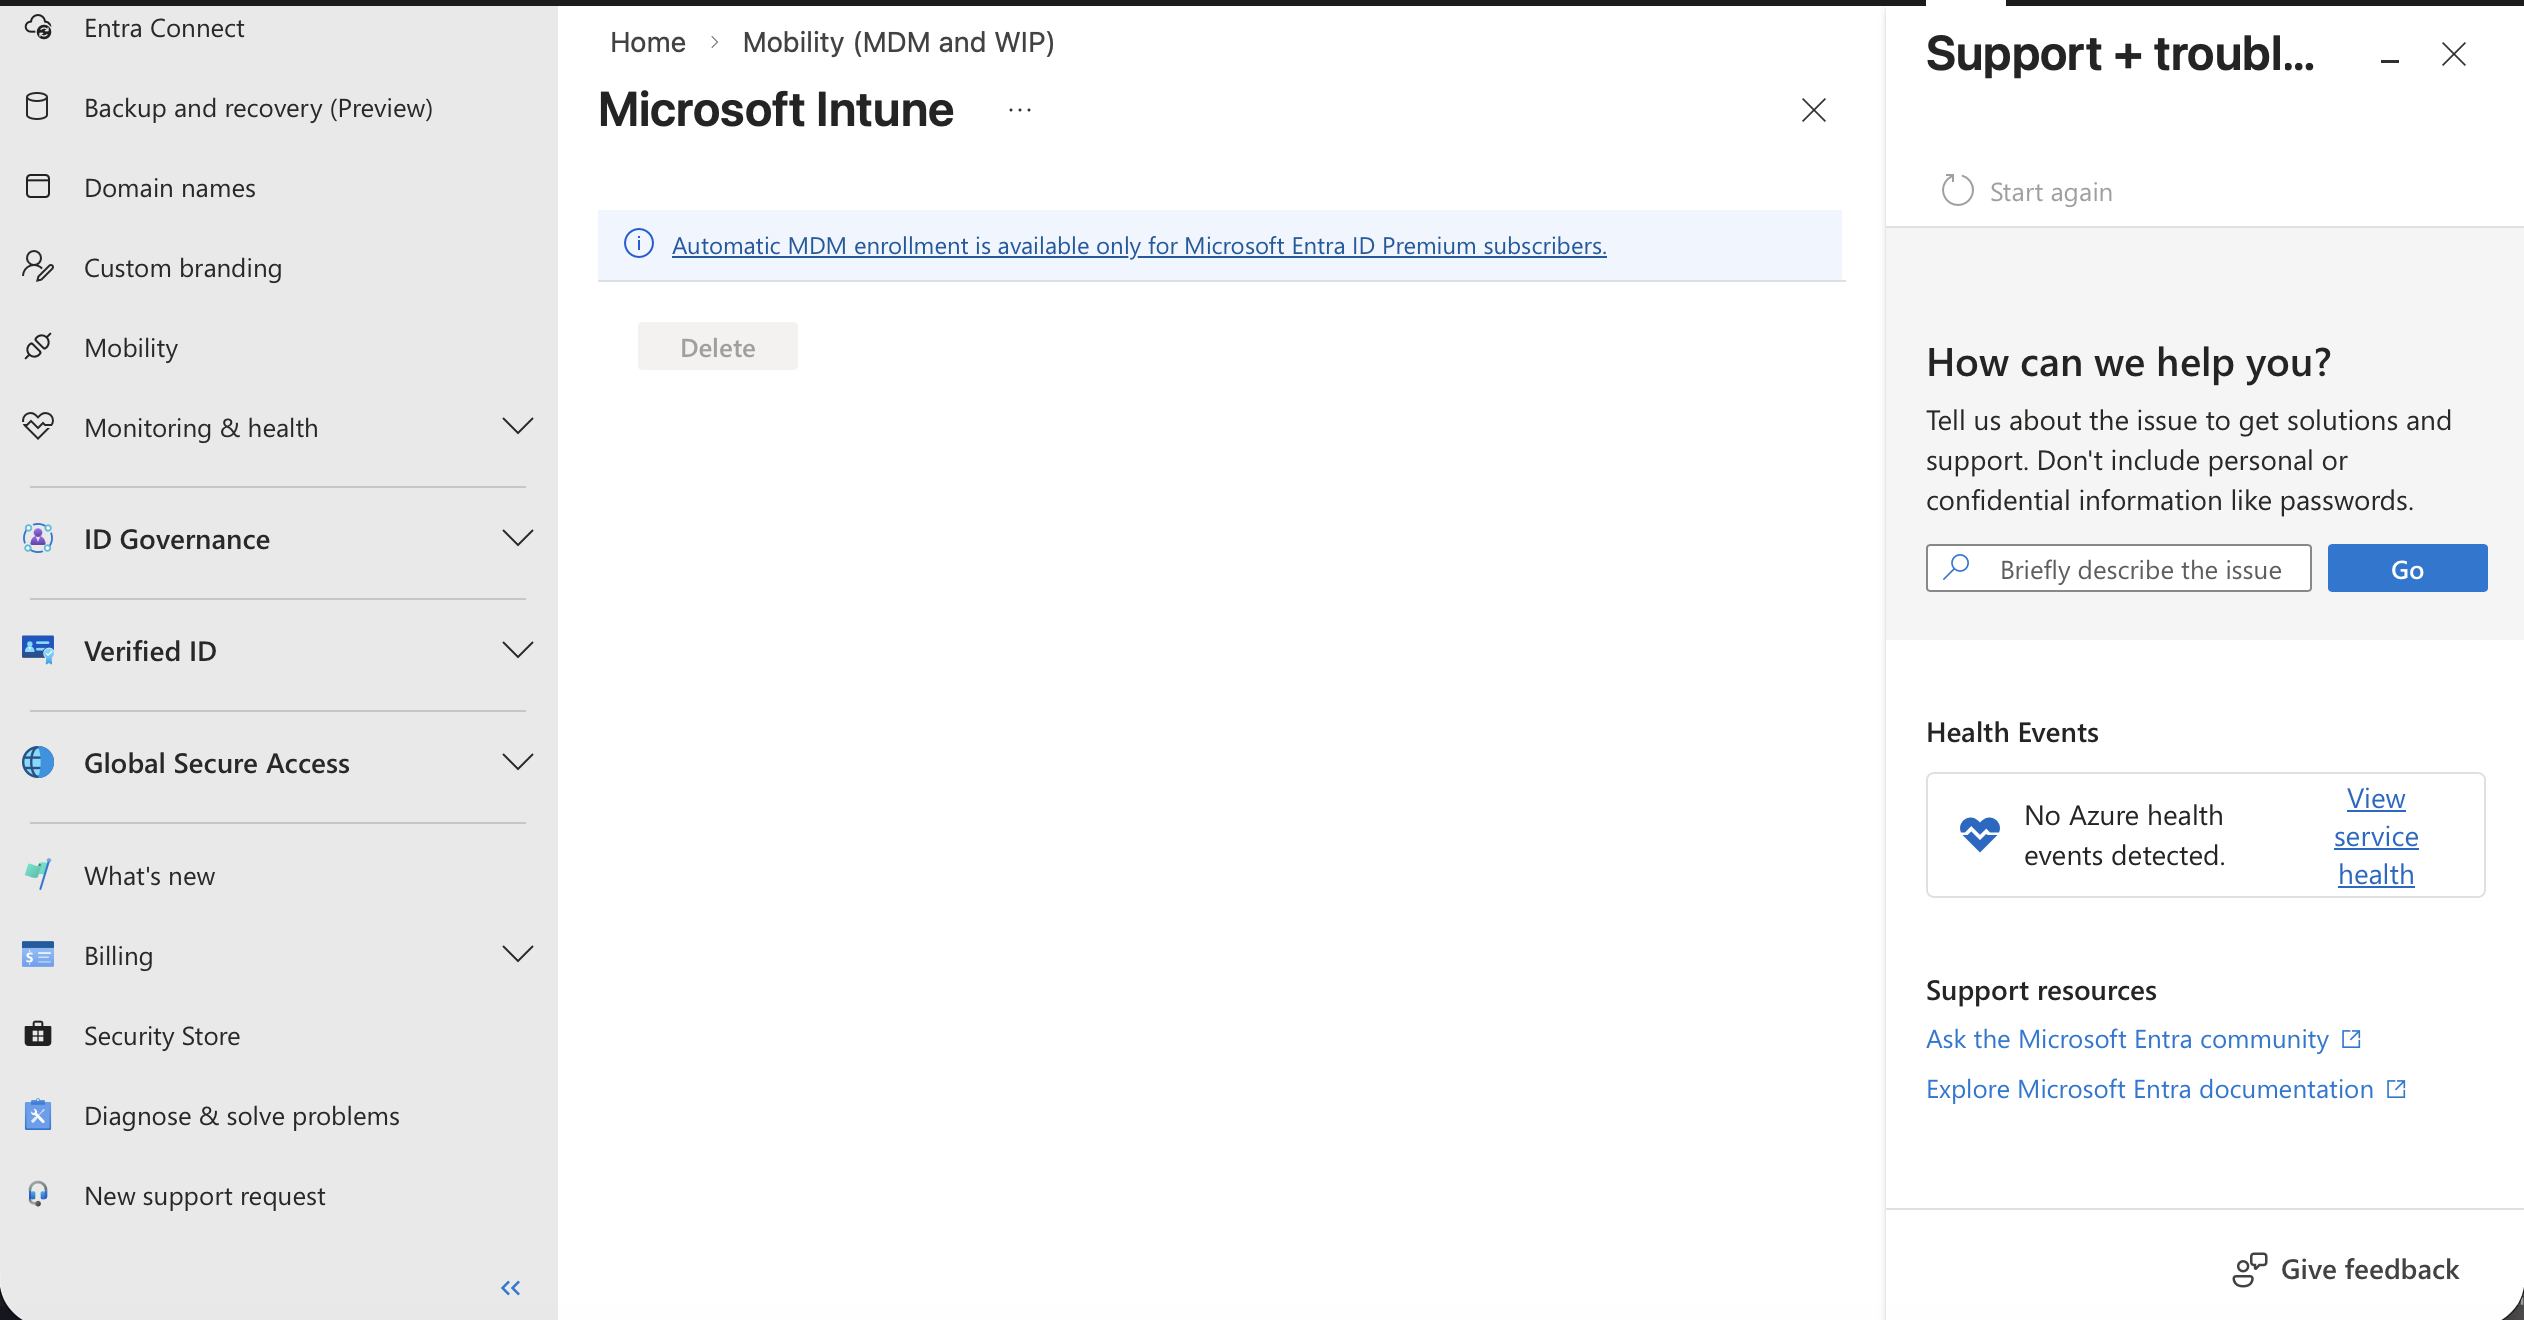The width and height of the screenshot is (2524, 1320).
Task: Click the Backup and recovery database icon
Action: [38, 107]
